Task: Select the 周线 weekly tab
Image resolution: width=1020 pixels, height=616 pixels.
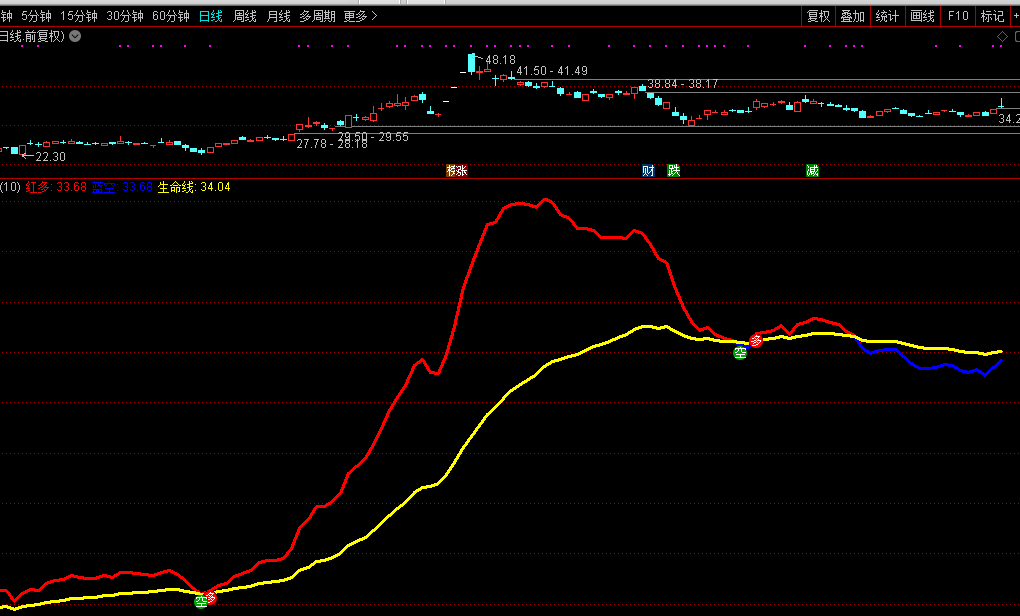Action: pos(244,16)
